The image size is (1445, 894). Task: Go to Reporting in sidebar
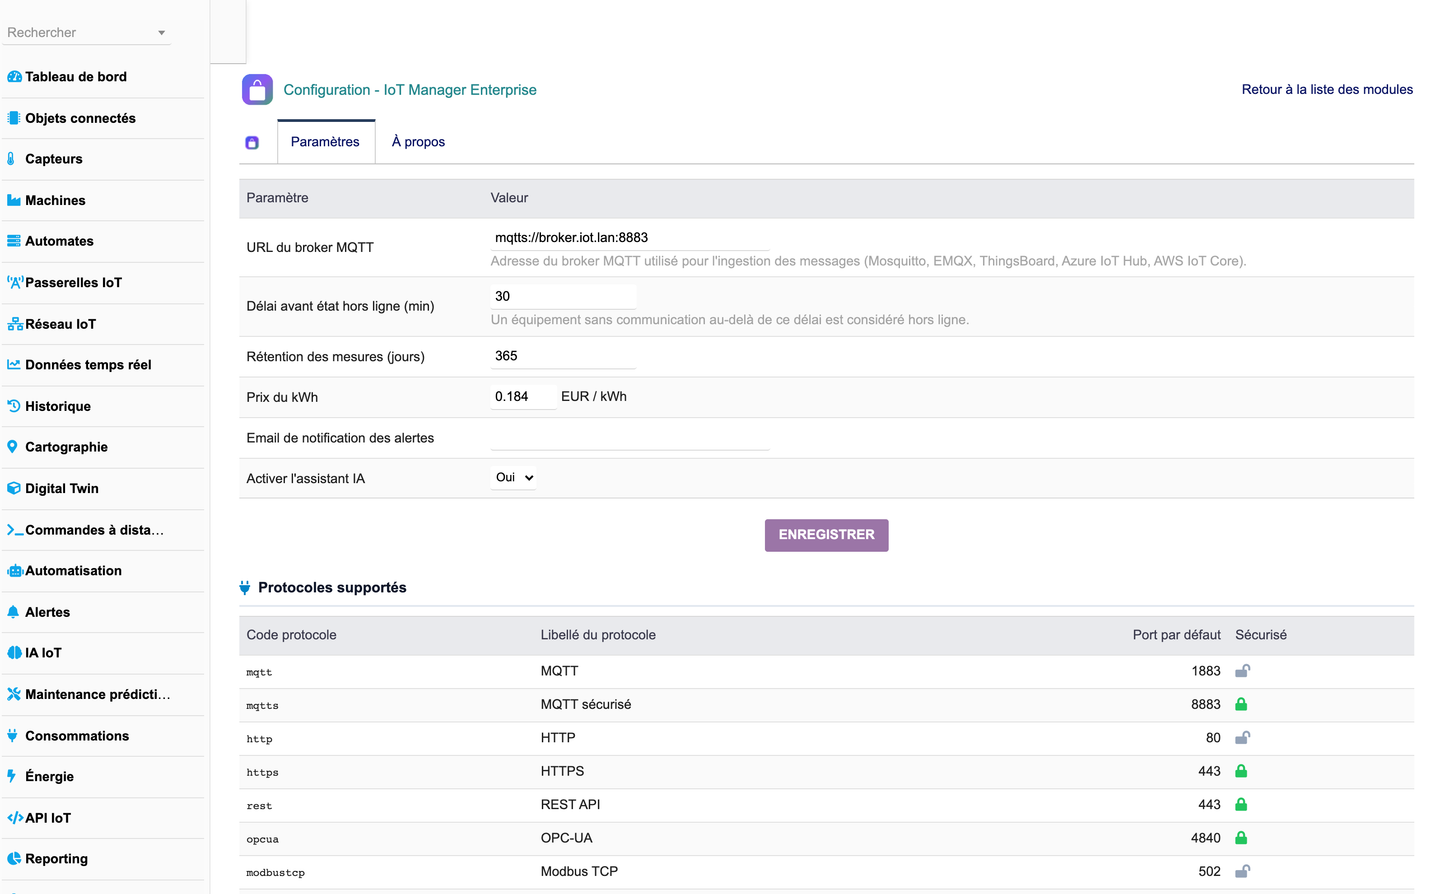[x=56, y=859]
